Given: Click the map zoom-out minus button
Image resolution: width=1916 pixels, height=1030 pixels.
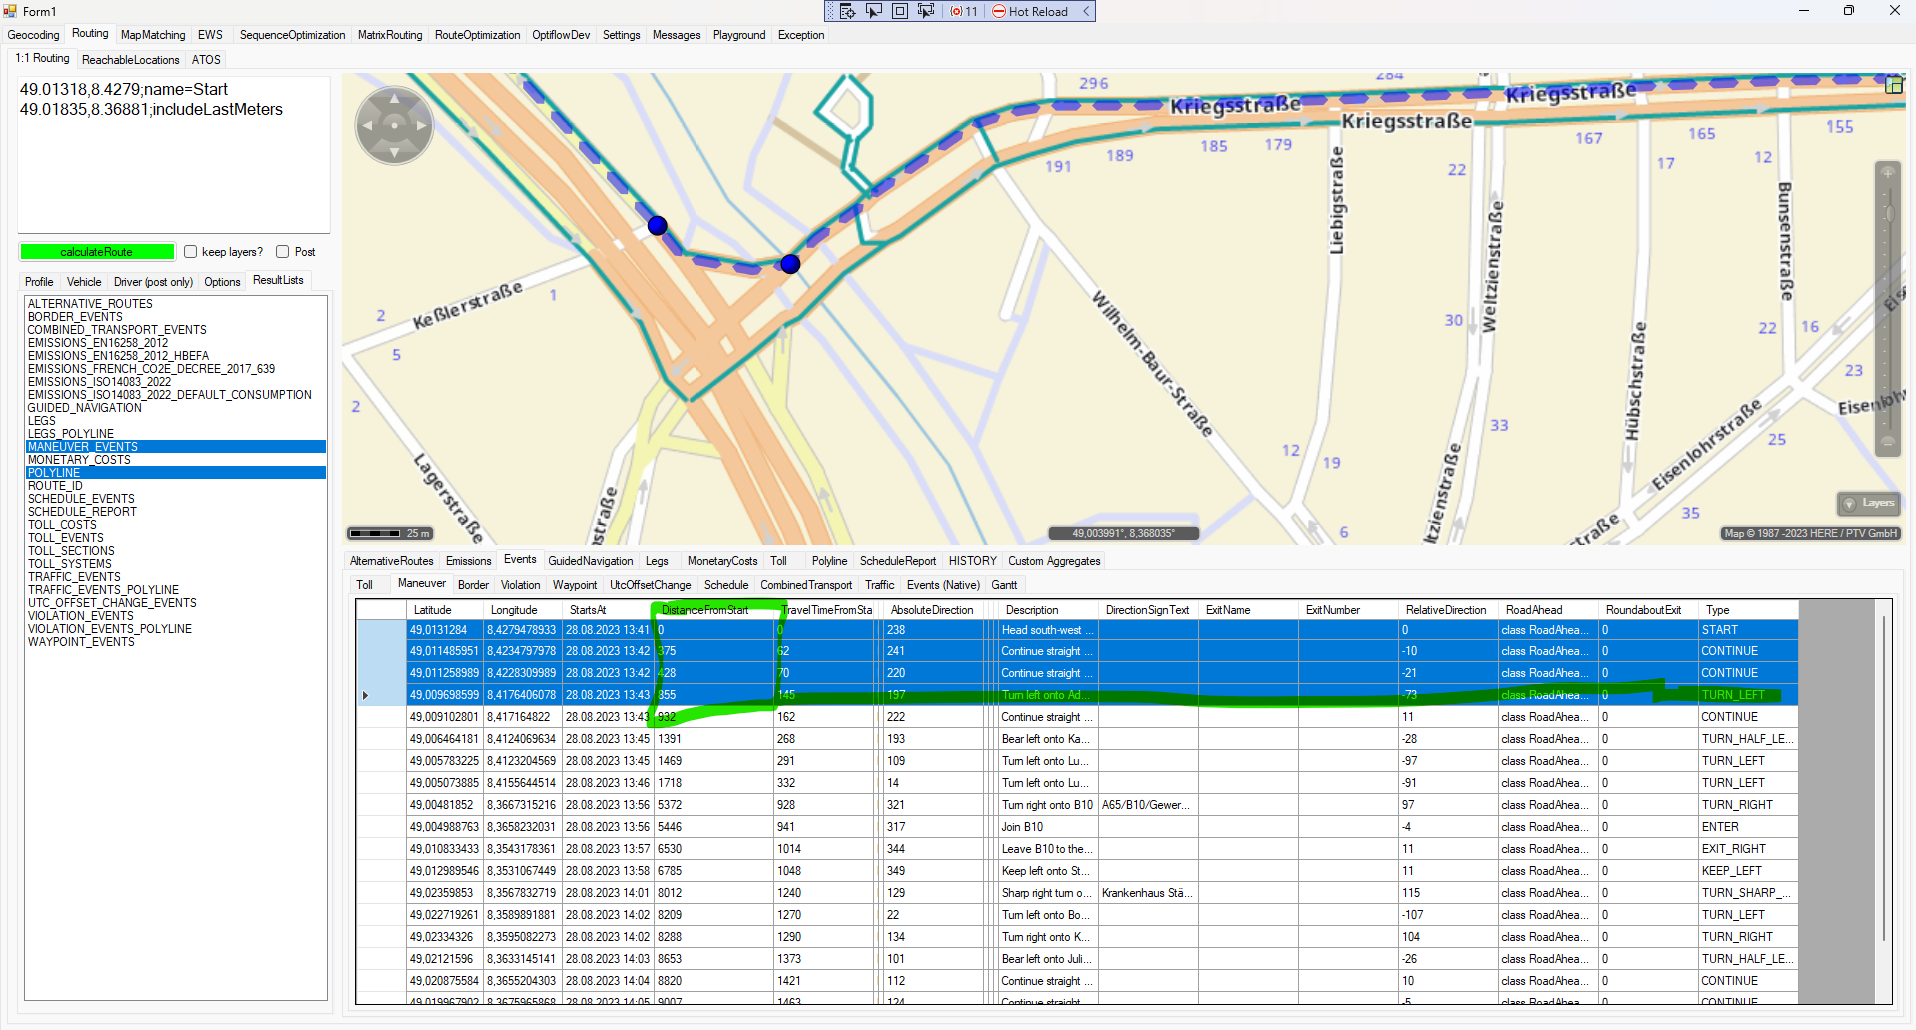Looking at the screenshot, I should [x=1888, y=441].
